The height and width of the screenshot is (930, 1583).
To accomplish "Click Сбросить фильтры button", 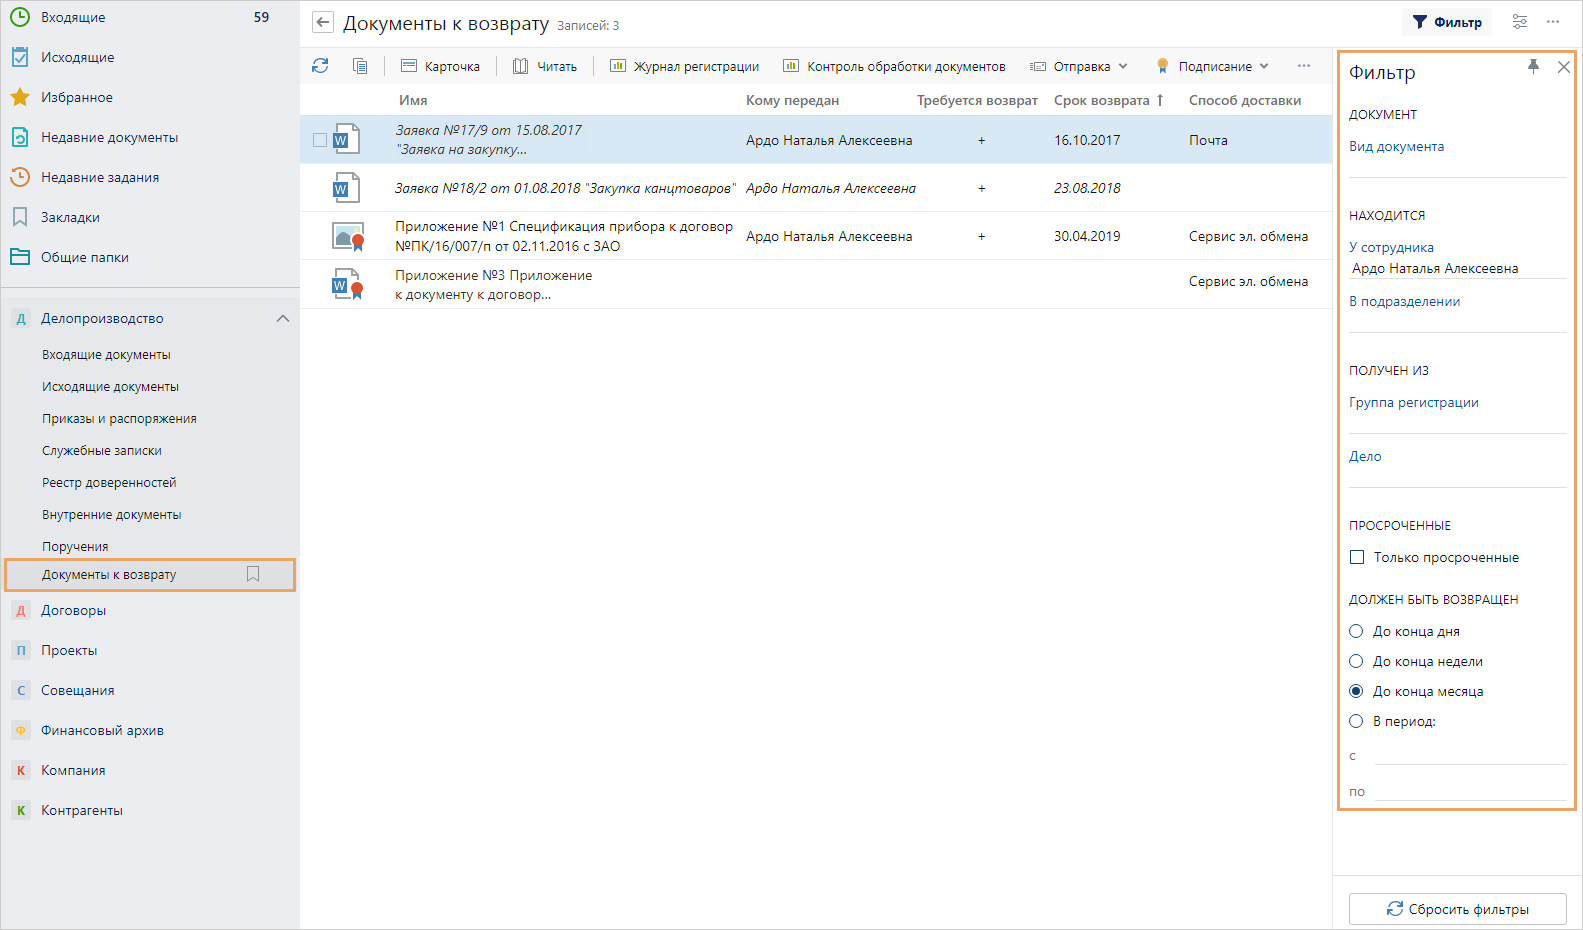I will tap(1457, 909).
